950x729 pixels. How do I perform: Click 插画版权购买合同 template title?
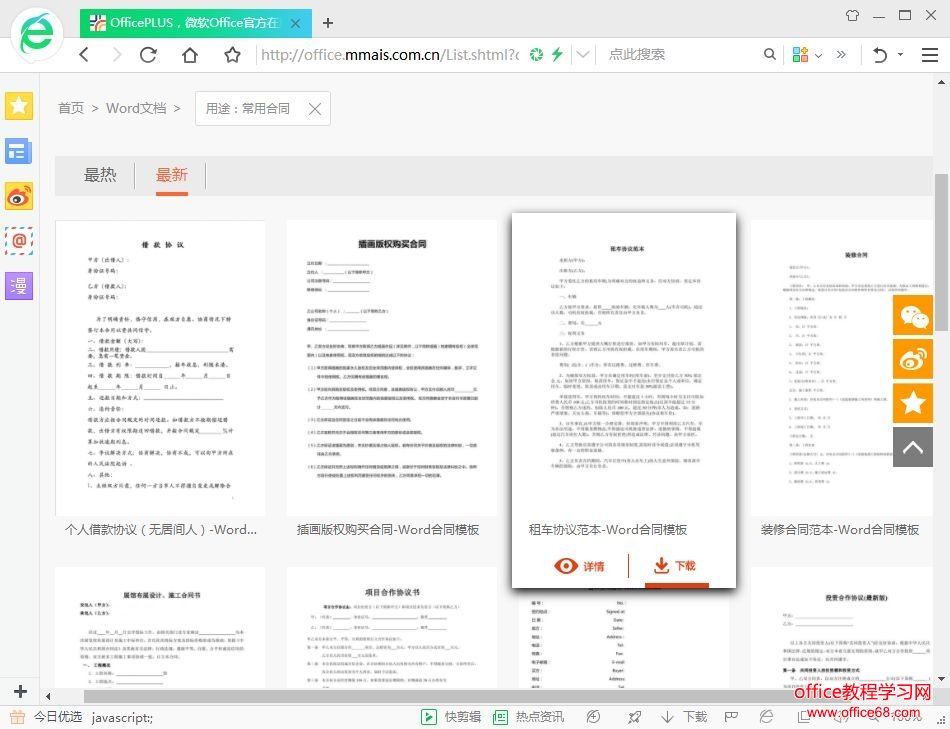coord(388,530)
